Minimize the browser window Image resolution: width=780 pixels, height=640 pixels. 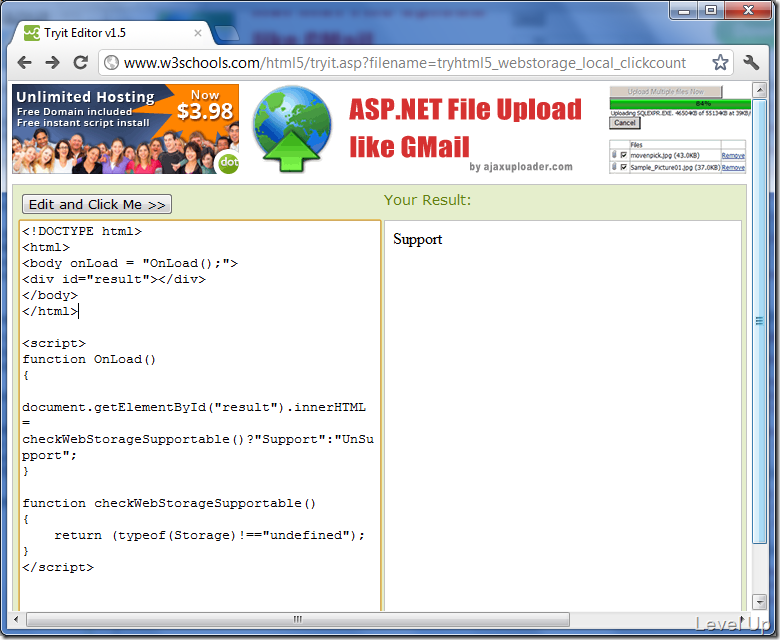tap(684, 10)
